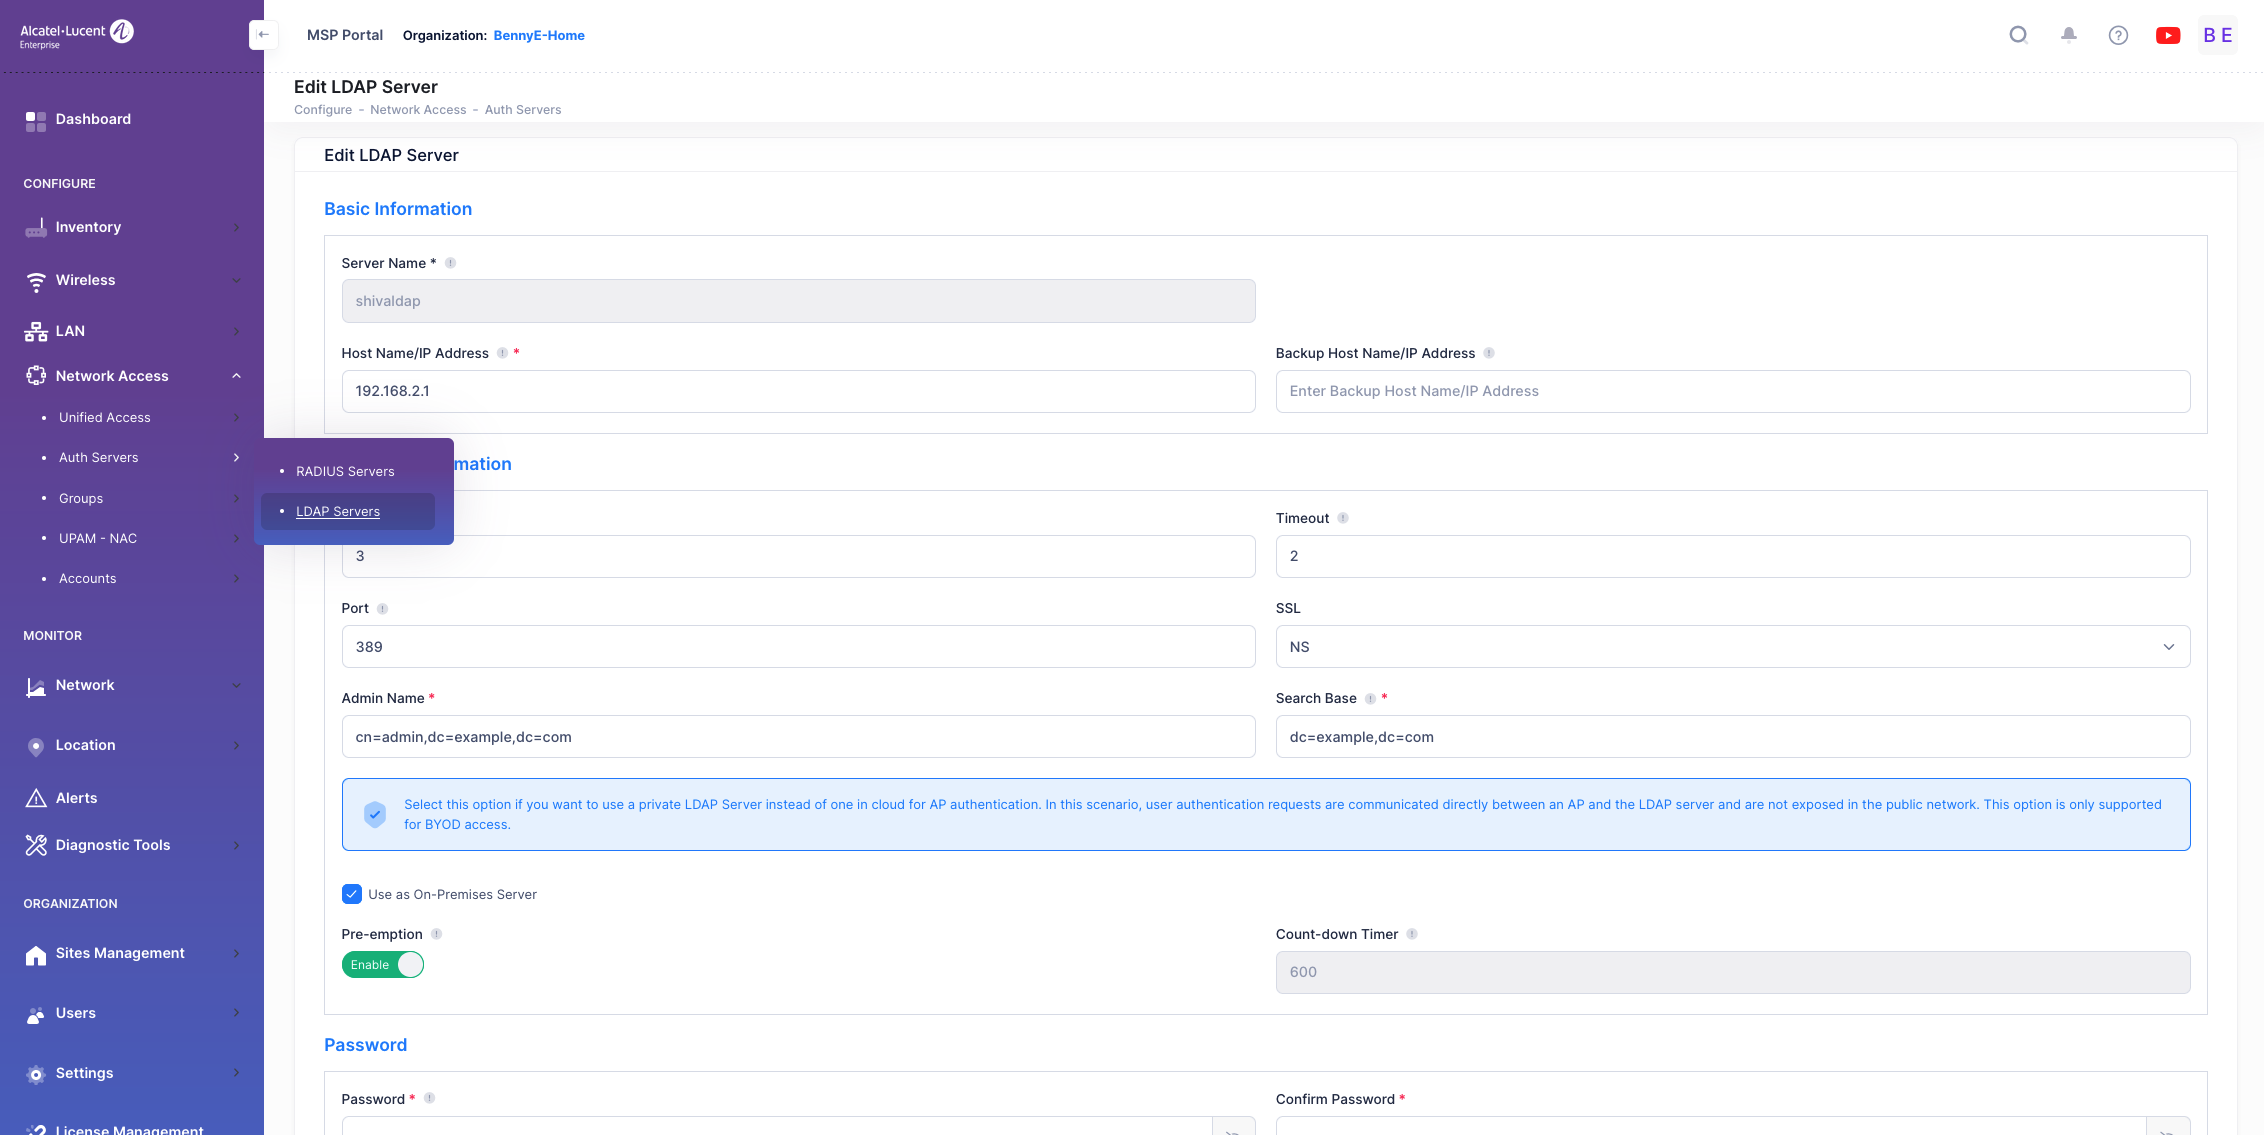Click the BennyE-Home organization link
Screen dimensions: 2264x1135
pos(538,35)
